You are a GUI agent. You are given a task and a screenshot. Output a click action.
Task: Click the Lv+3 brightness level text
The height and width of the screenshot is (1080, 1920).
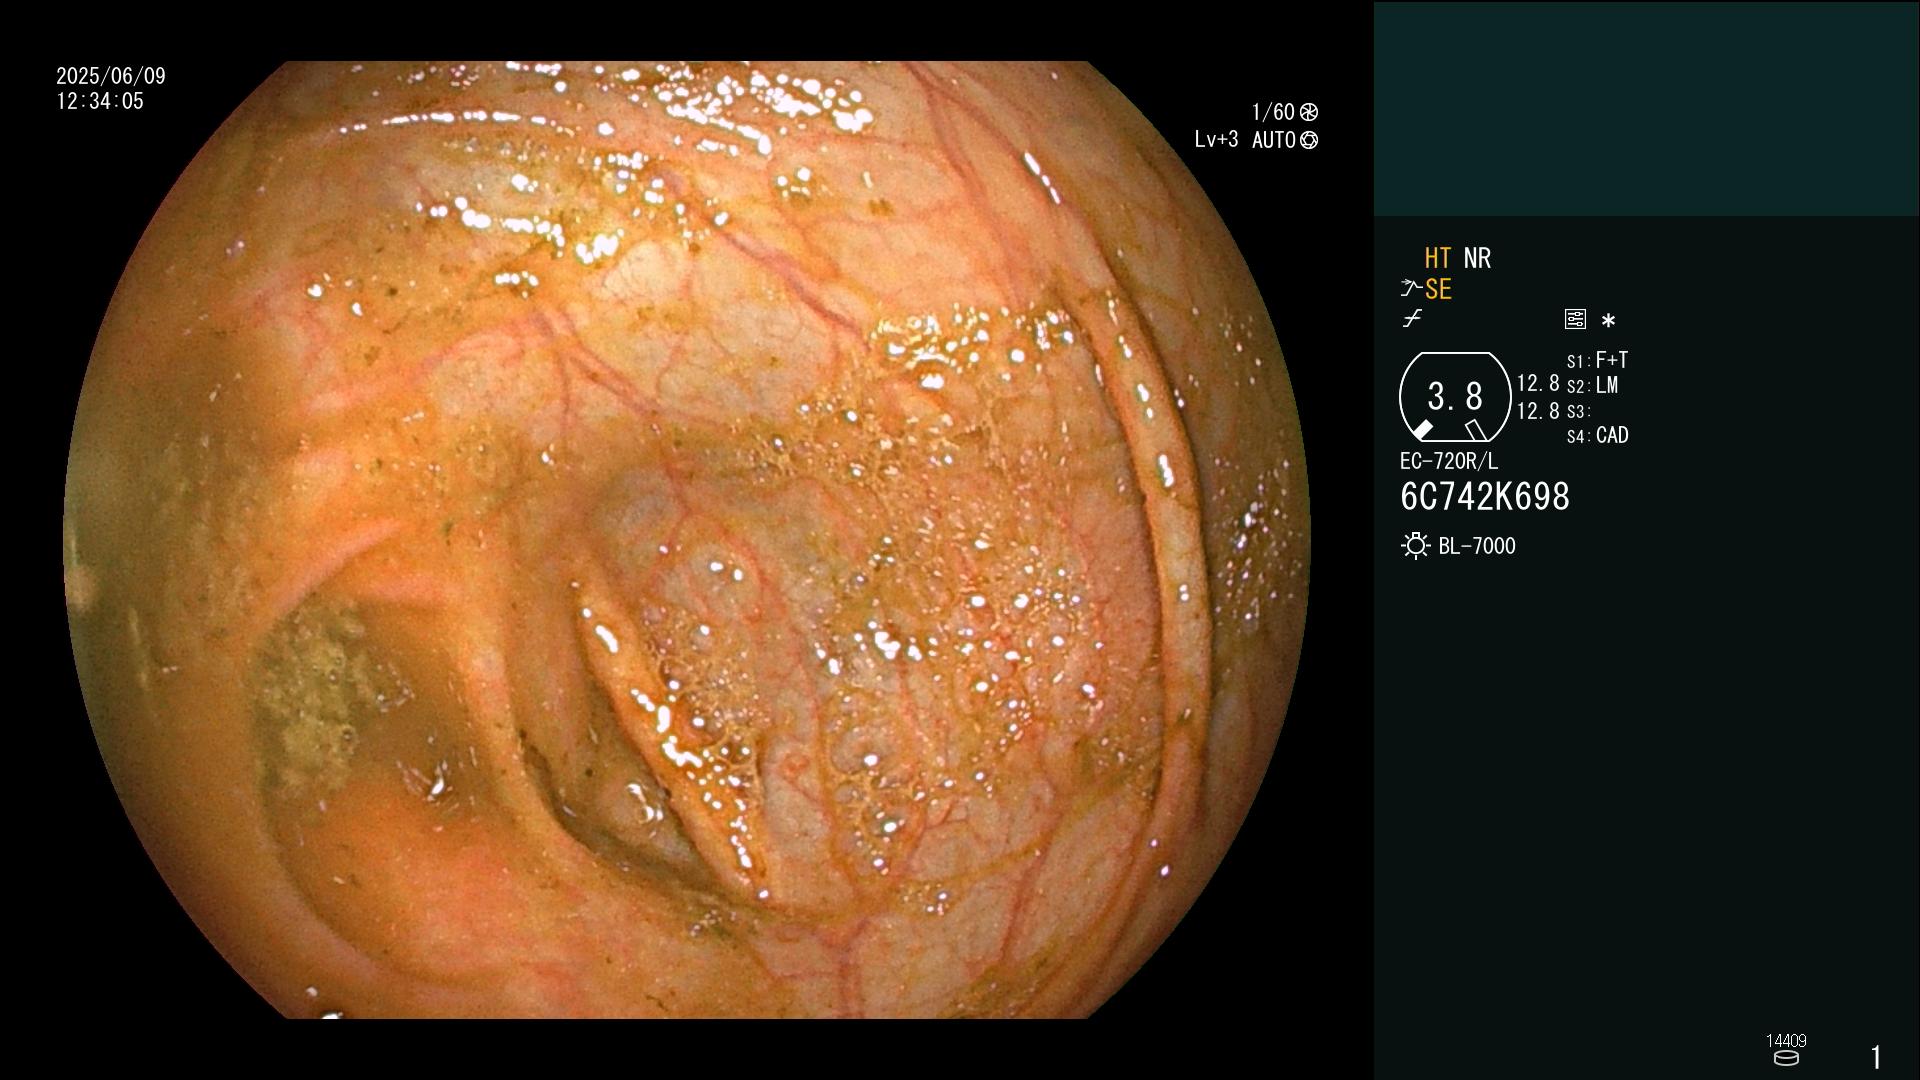(1216, 140)
